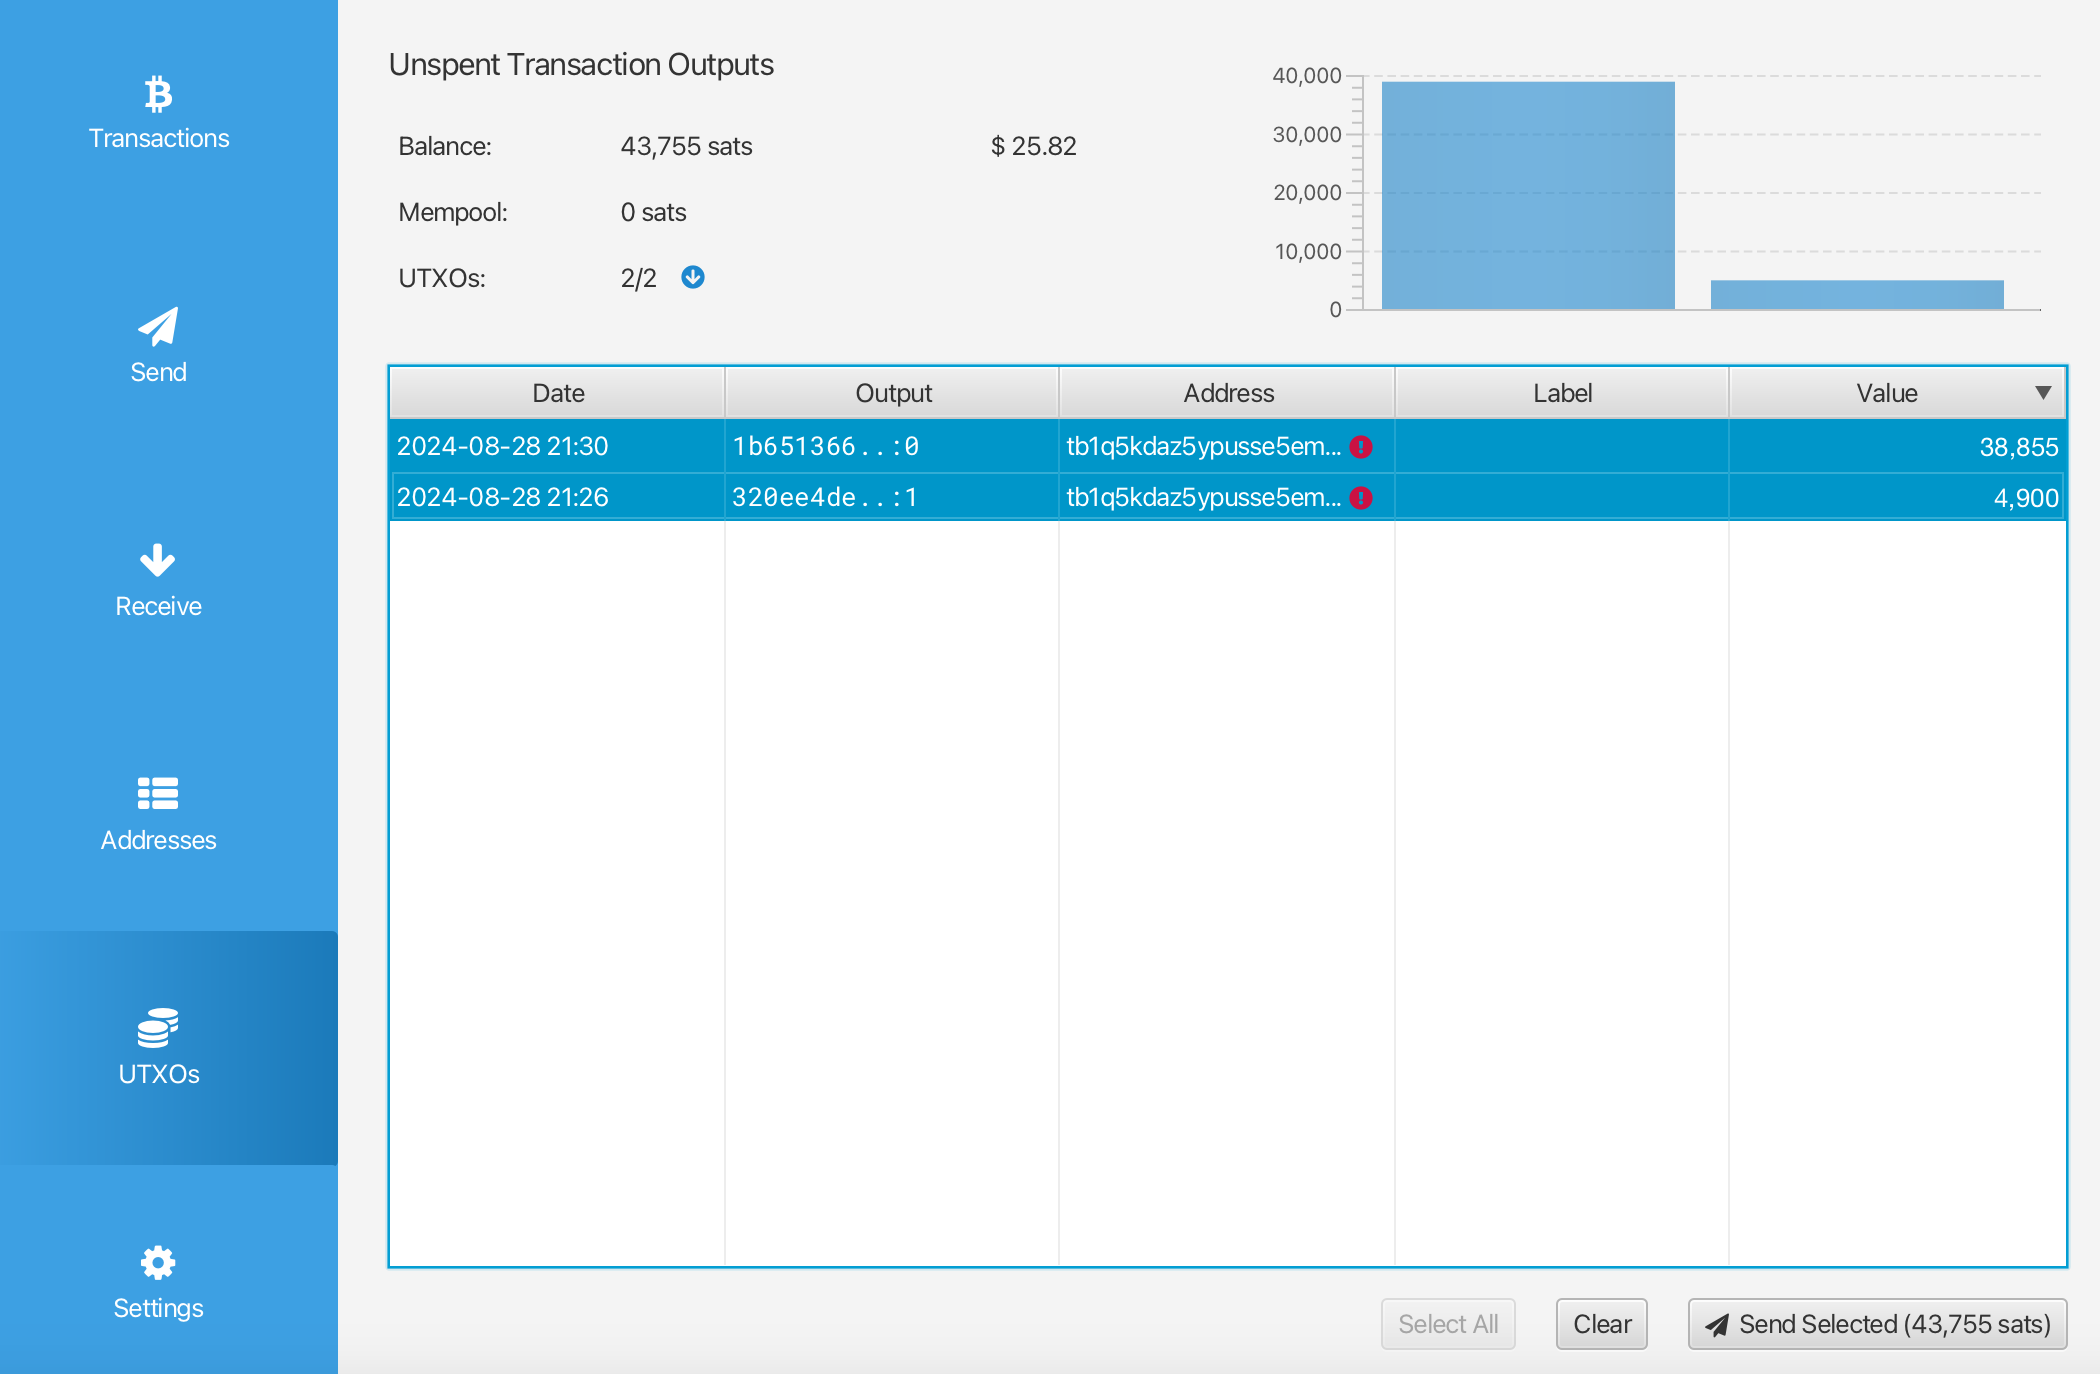Click red warning icon on 320ee4de row
The width and height of the screenshot is (2100, 1374).
pyautogui.click(x=1361, y=498)
